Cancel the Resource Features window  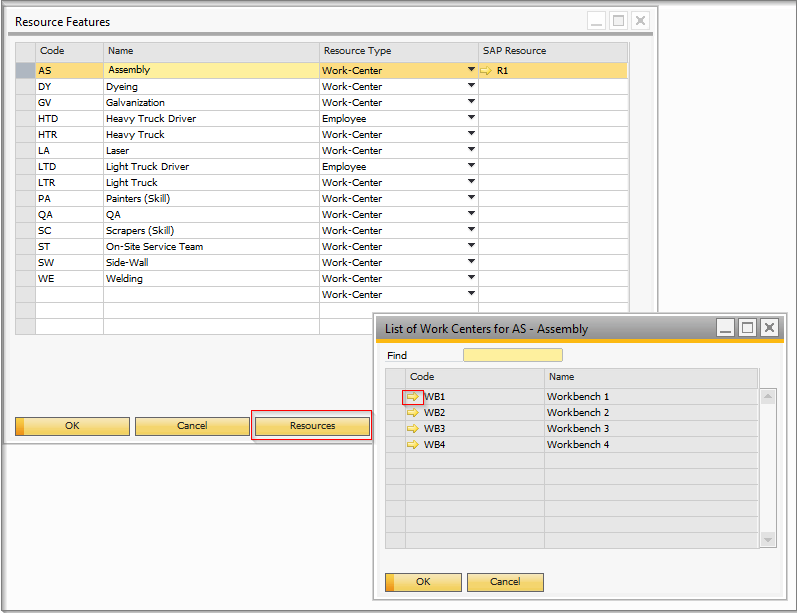click(192, 426)
